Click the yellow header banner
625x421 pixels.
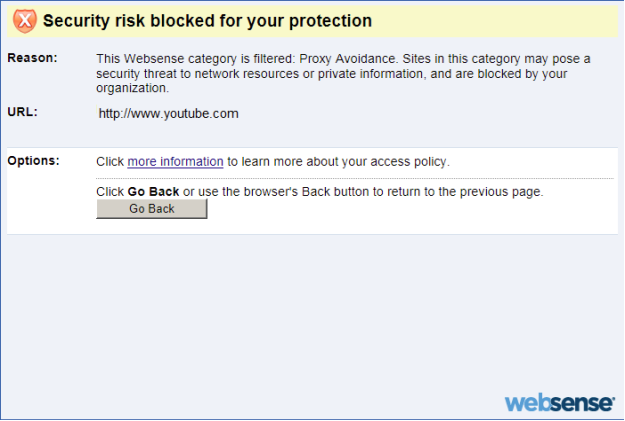coord(312,21)
